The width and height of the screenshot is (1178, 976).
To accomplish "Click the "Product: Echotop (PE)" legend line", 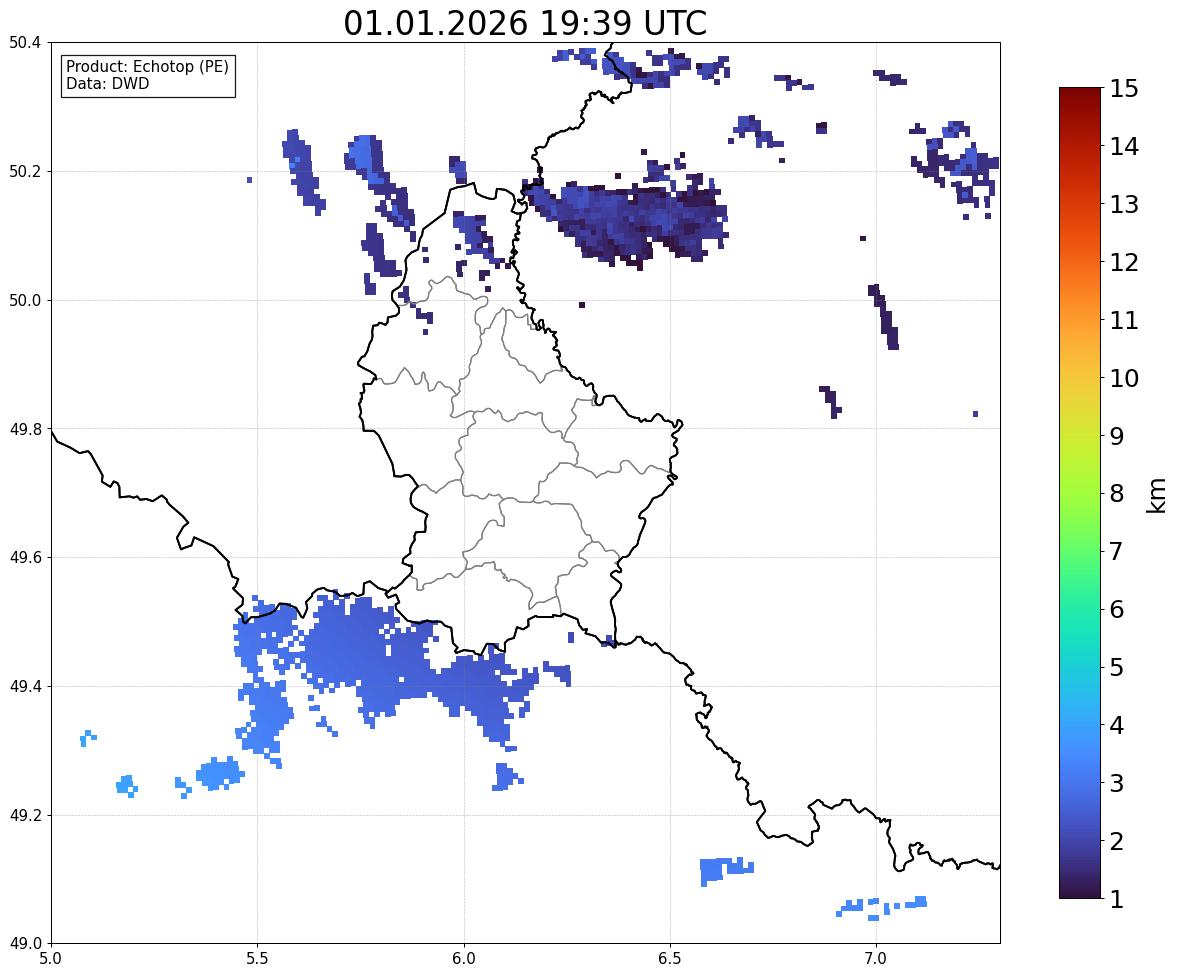I will click(147, 66).
